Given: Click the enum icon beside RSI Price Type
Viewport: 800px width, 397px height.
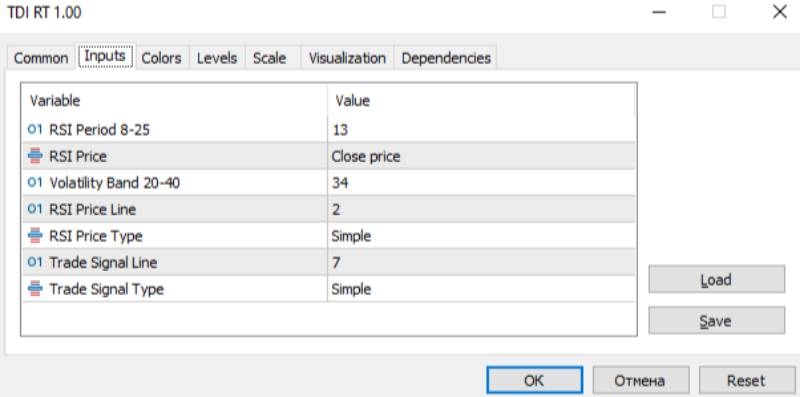Looking at the screenshot, I should click(35, 236).
